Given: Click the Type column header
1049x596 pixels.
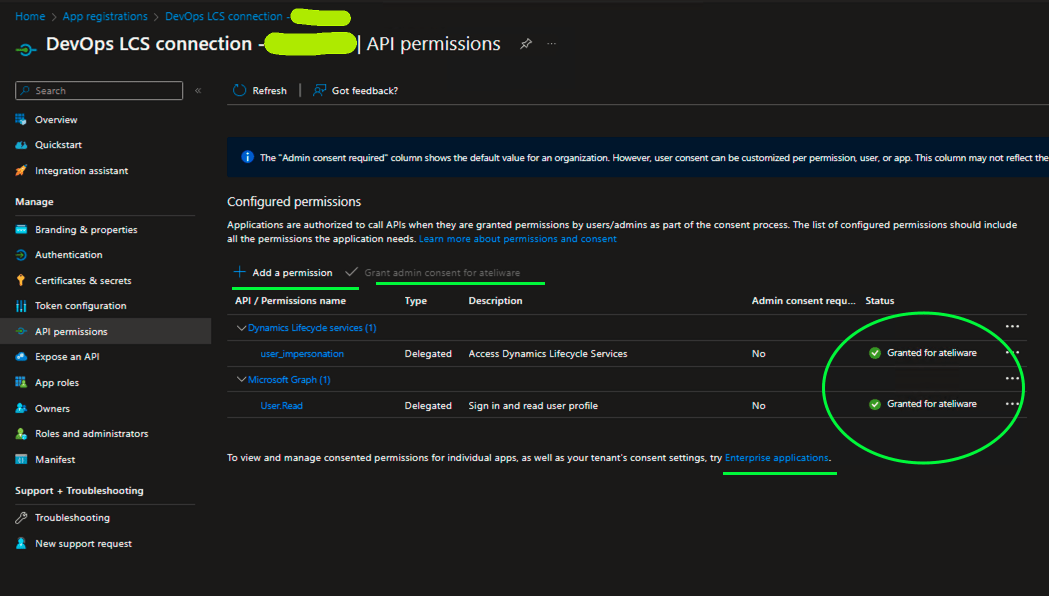Looking at the screenshot, I should point(415,301).
